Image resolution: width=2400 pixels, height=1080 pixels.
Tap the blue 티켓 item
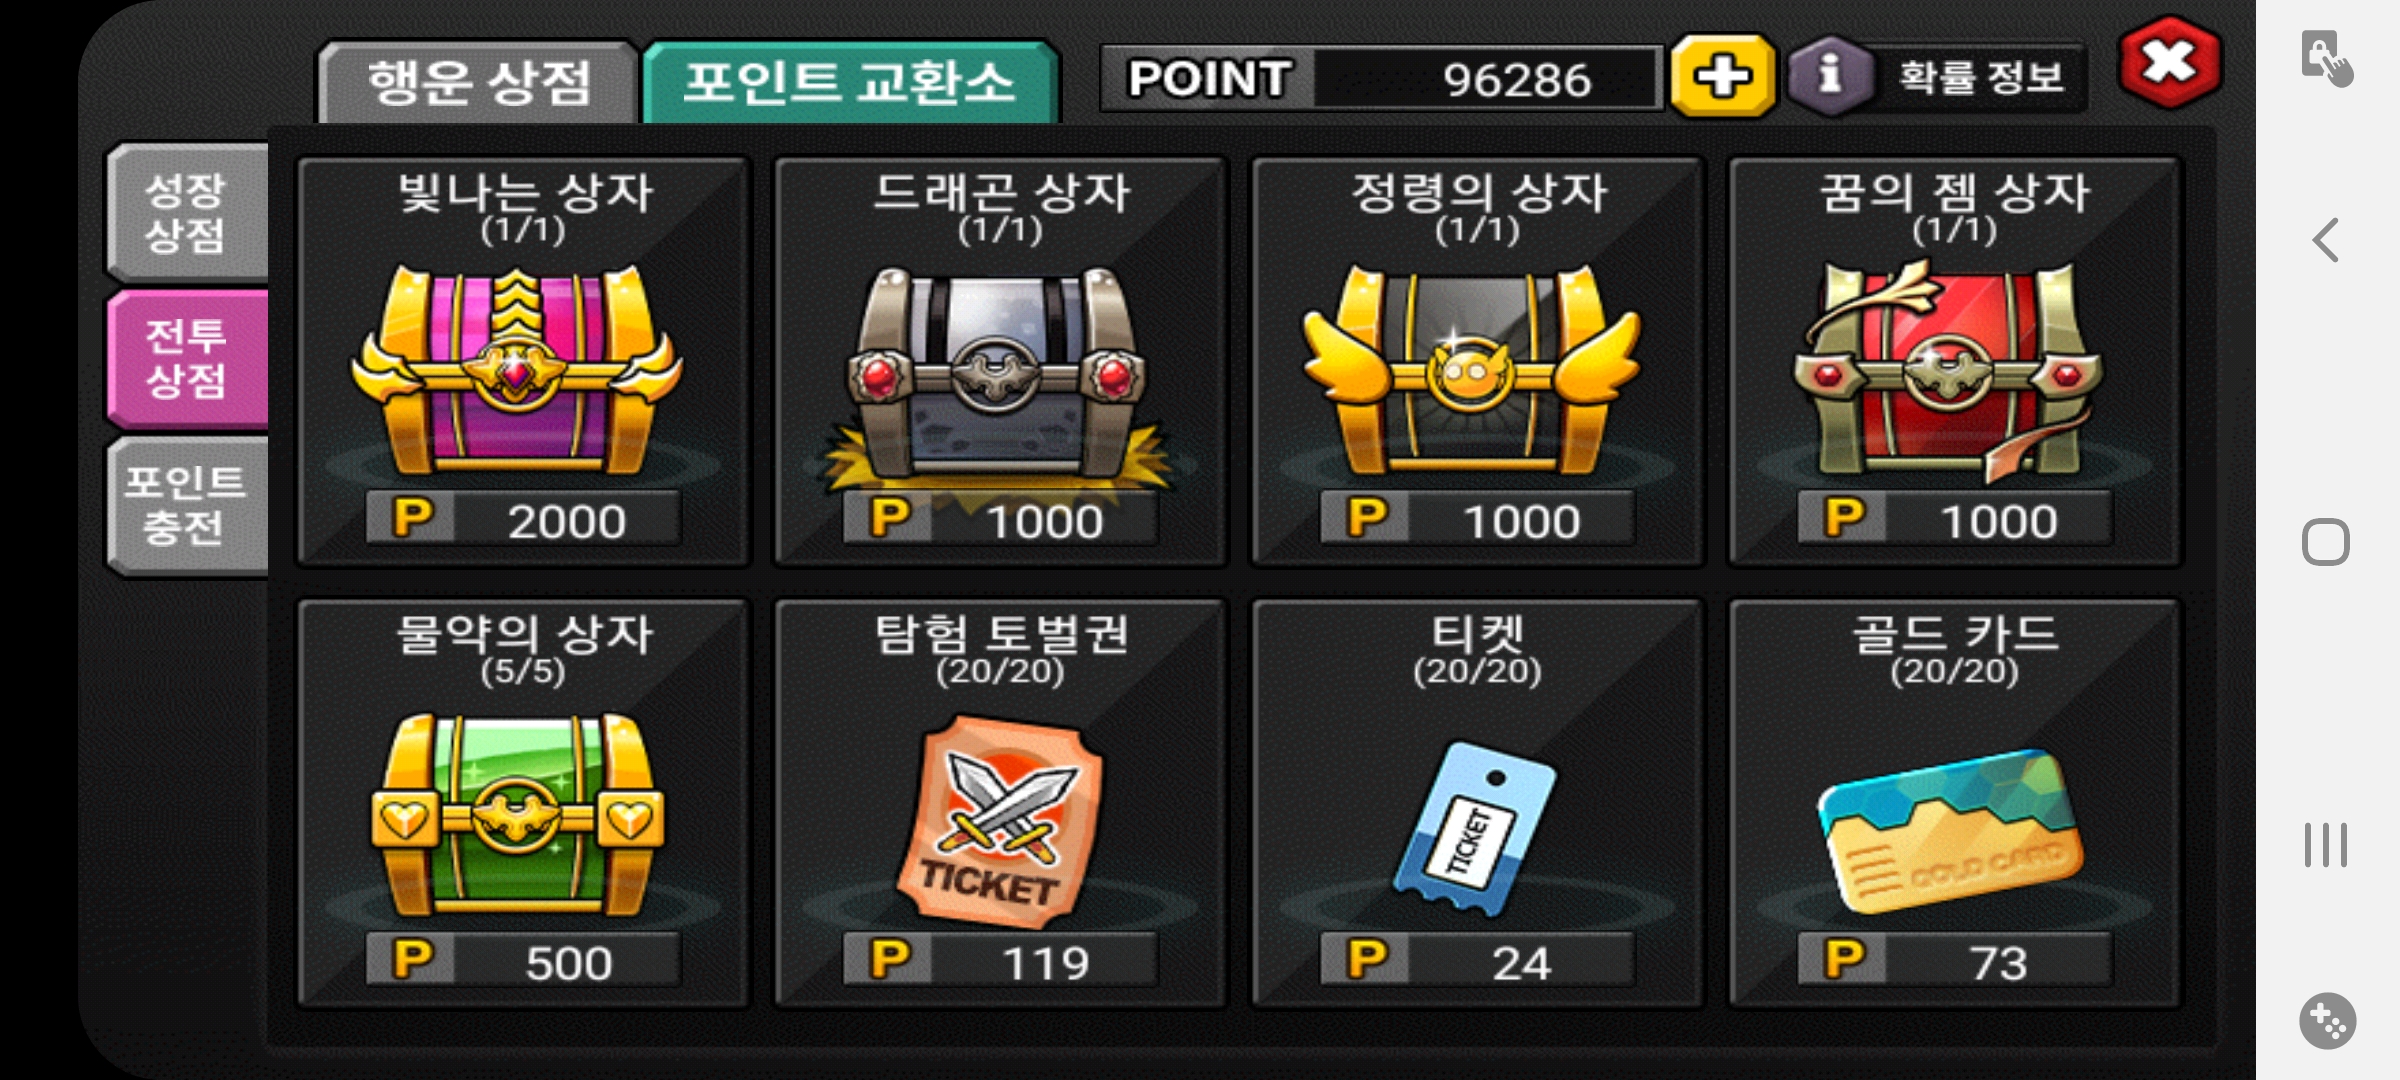(1476, 828)
